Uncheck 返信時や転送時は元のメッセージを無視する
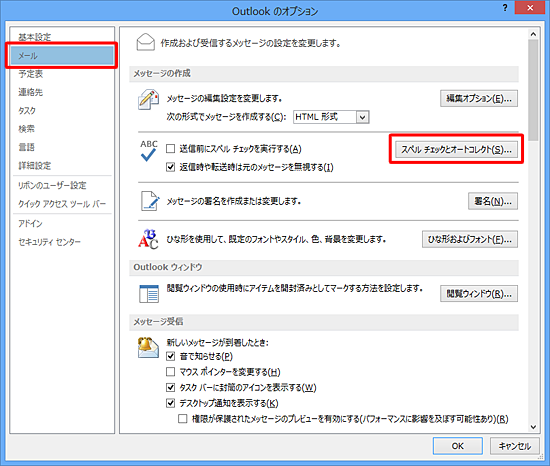 pyautogui.click(x=170, y=167)
